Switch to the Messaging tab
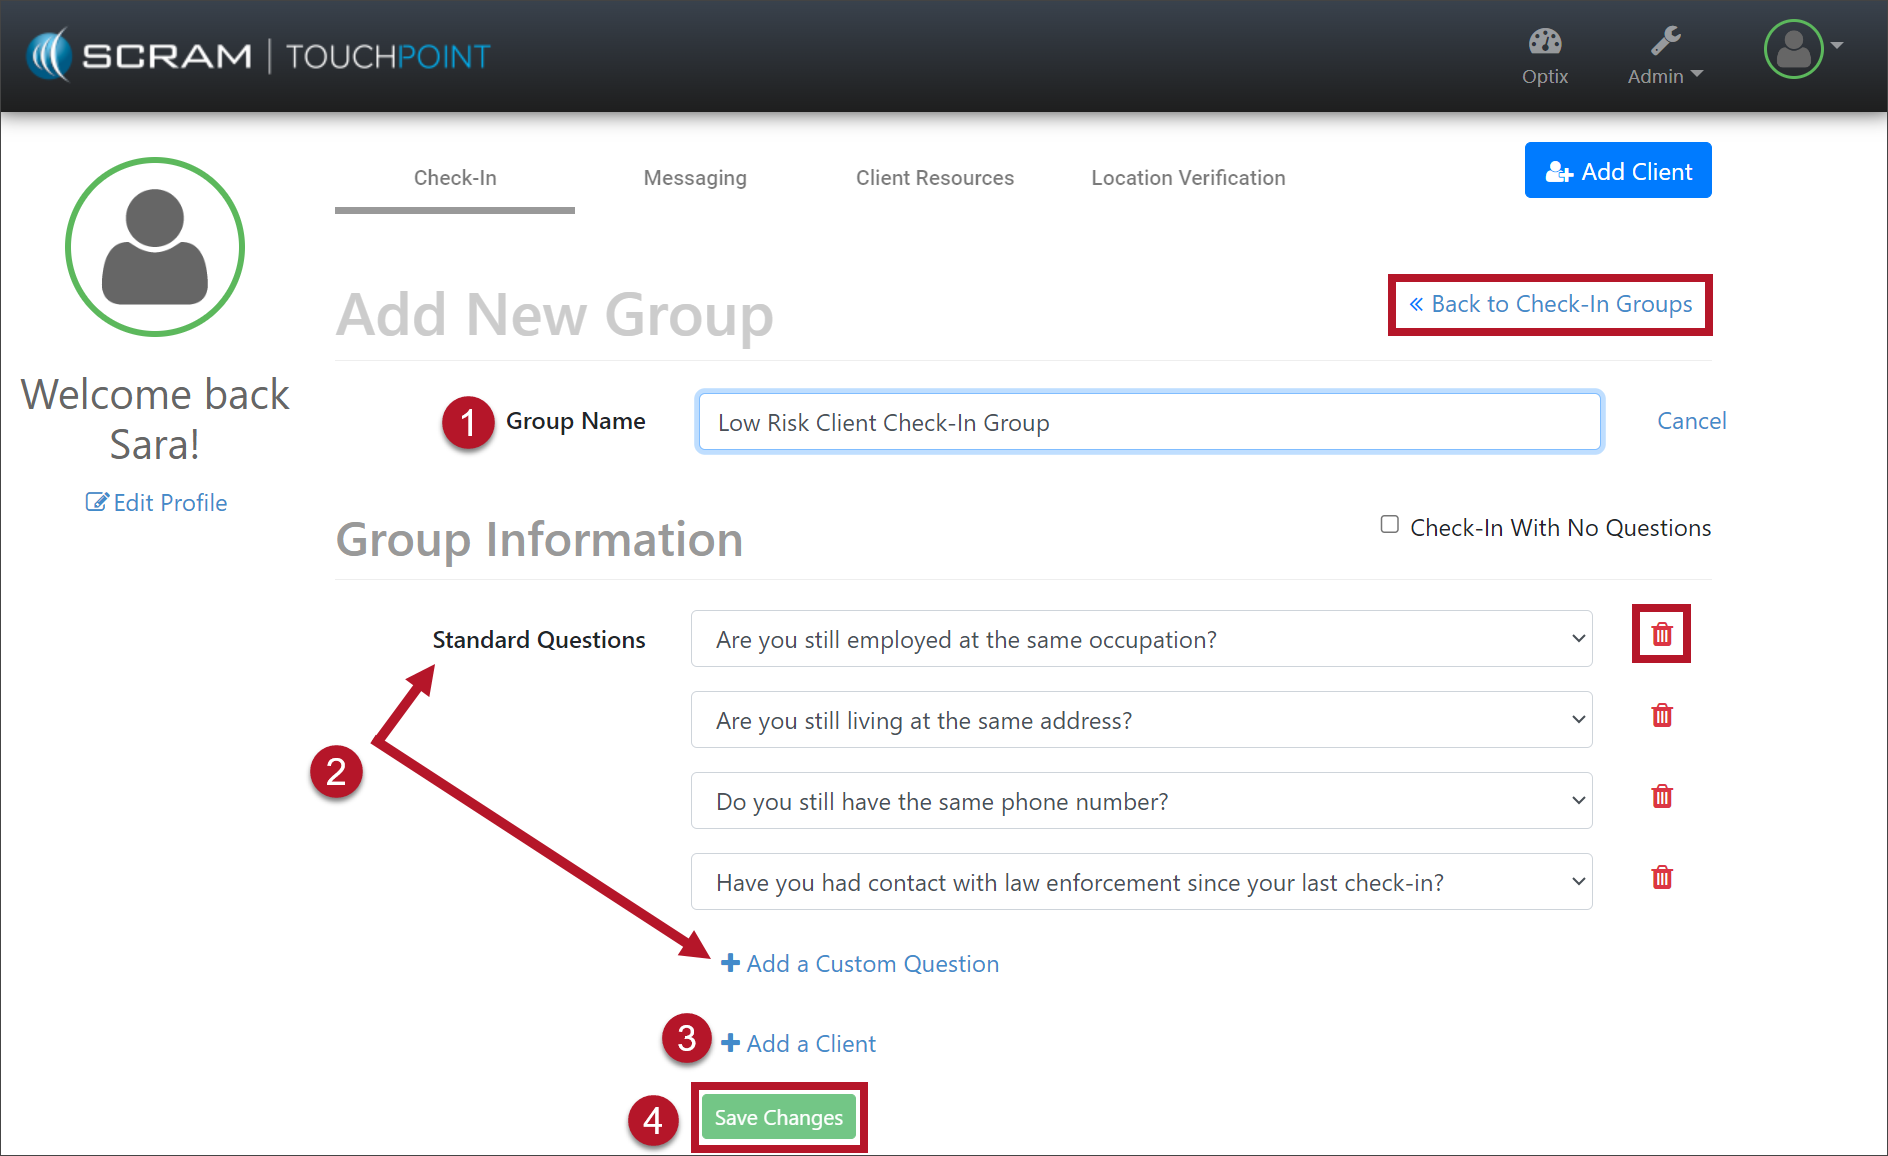The width and height of the screenshot is (1888, 1156). click(695, 178)
